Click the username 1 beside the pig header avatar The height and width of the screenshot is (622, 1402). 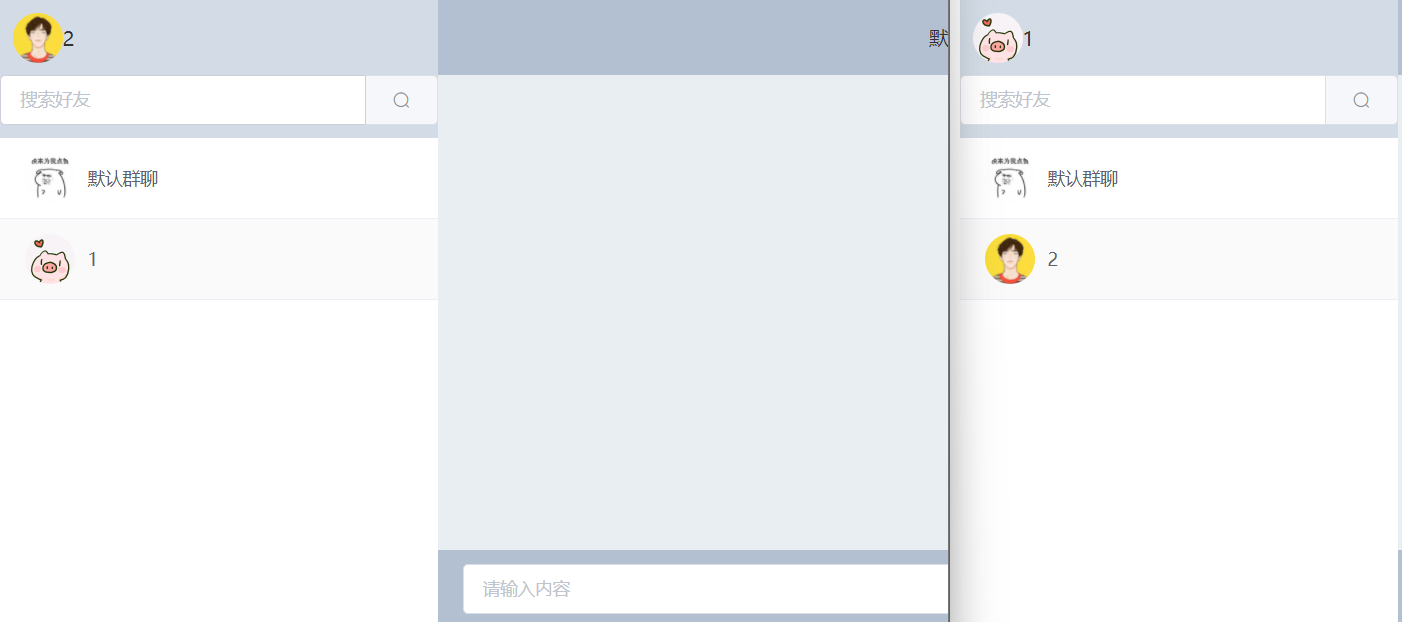1028,40
